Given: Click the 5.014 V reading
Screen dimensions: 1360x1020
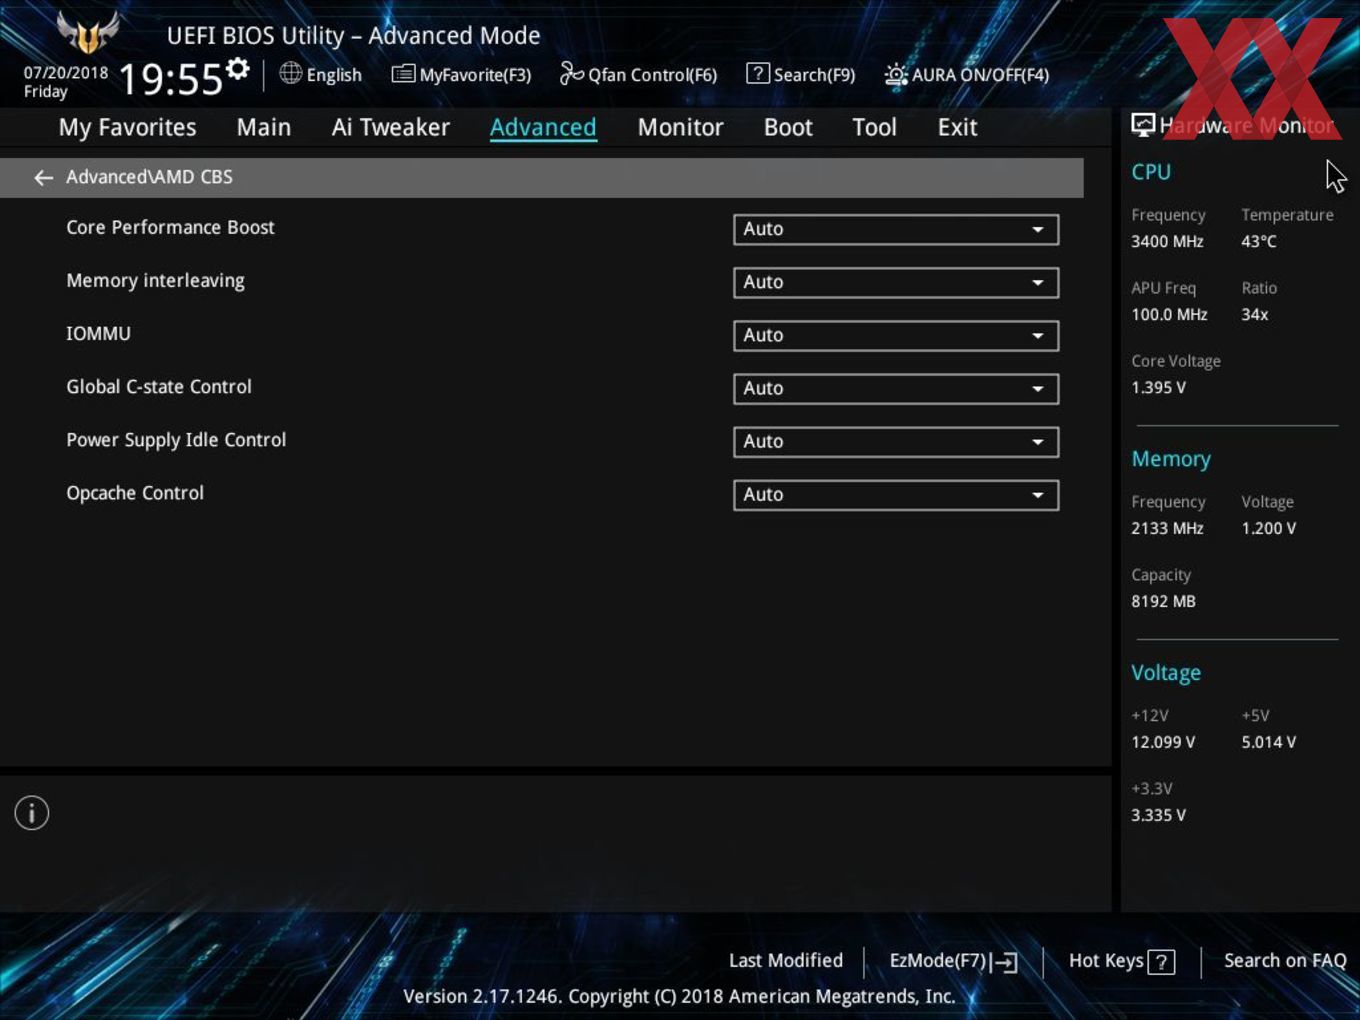Looking at the screenshot, I should (x=1269, y=742).
